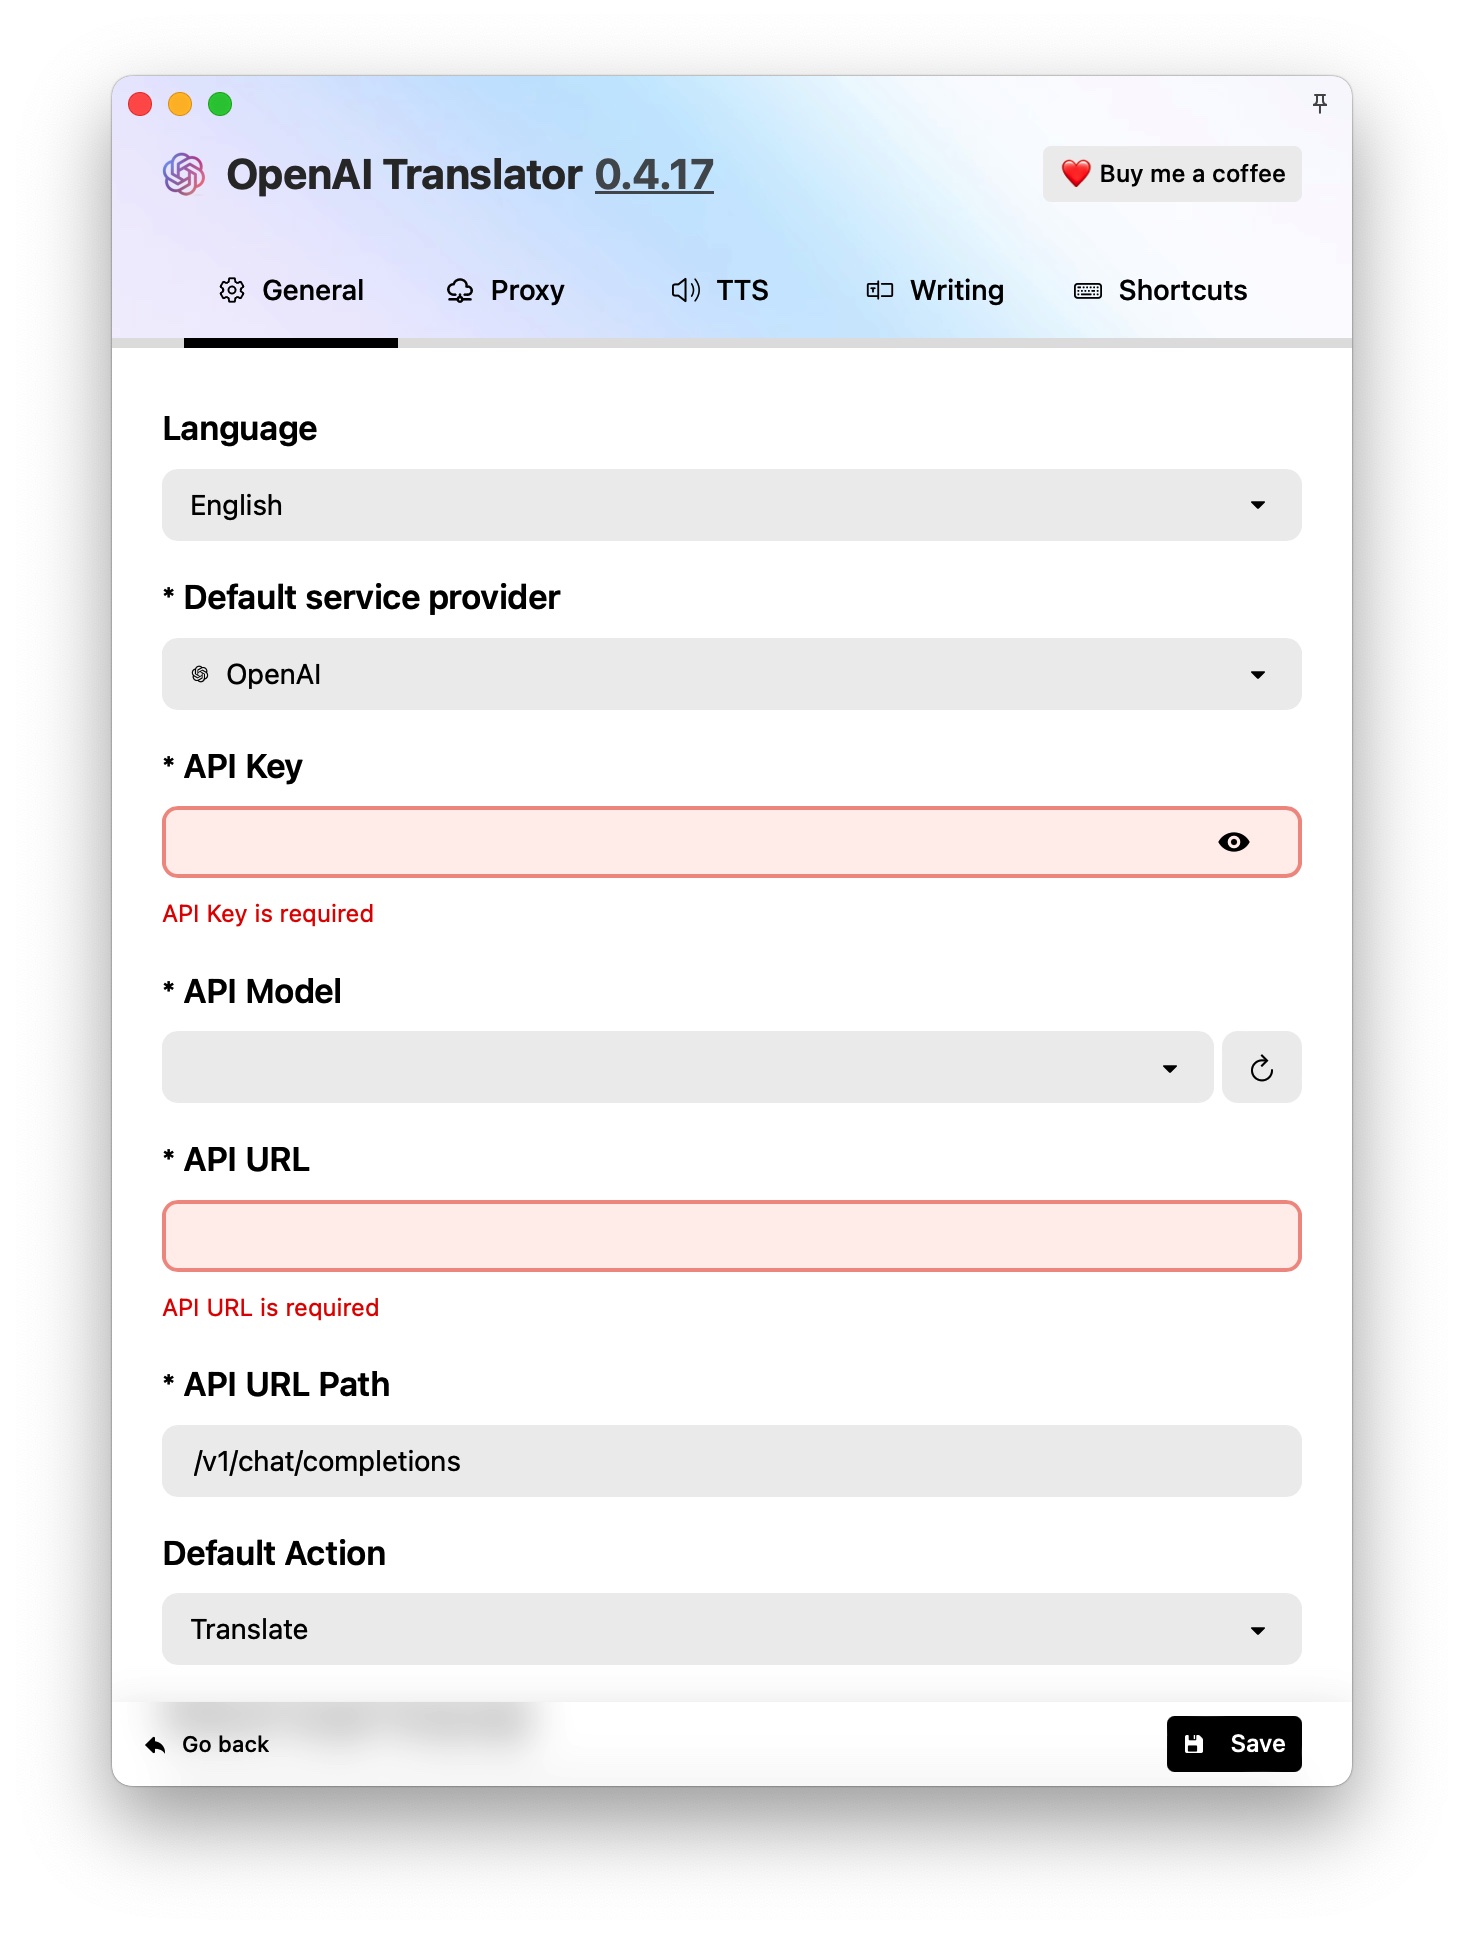Click the gear icon on the General tab
The height and width of the screenshot is (1934, 1464).
pyautogui.click(x=232, y=290)
